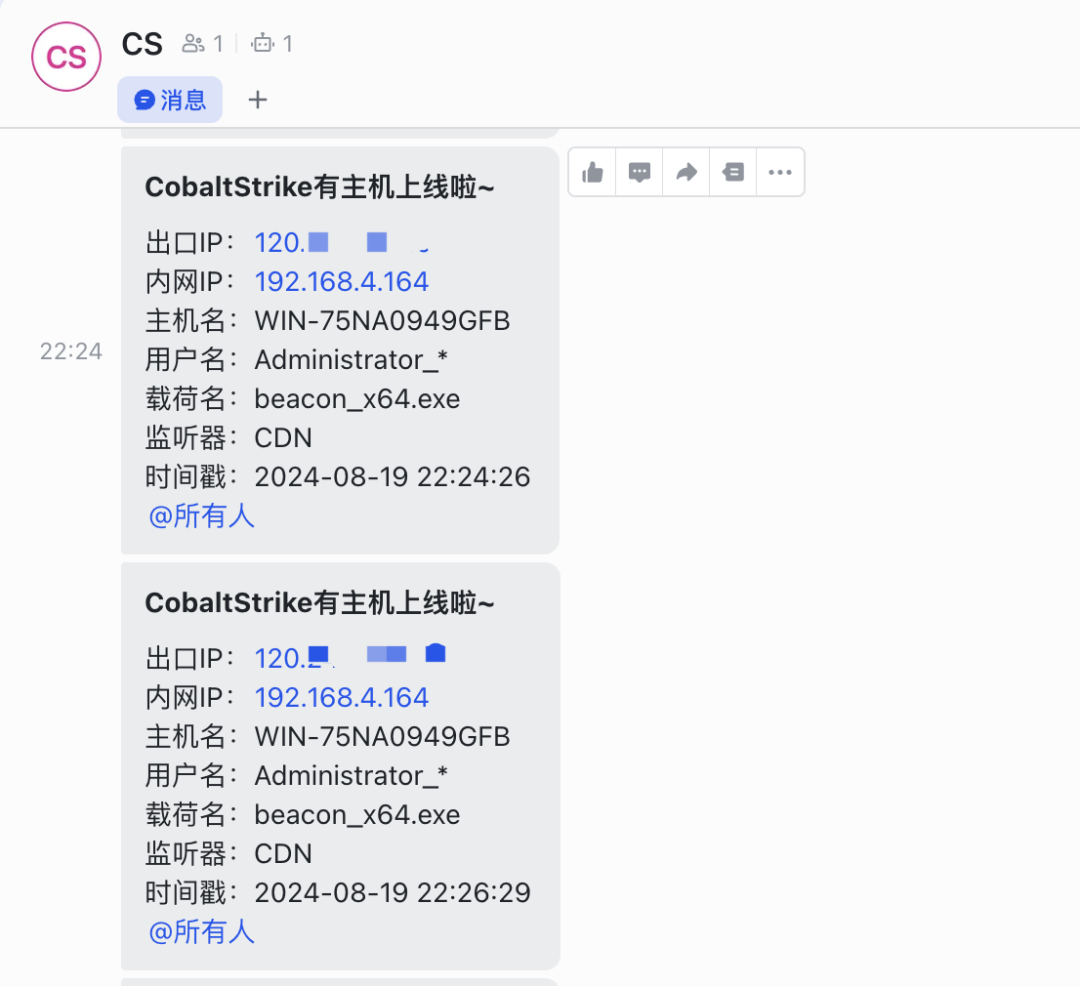Open more message actions ellipsis

(x=780, y=172)
